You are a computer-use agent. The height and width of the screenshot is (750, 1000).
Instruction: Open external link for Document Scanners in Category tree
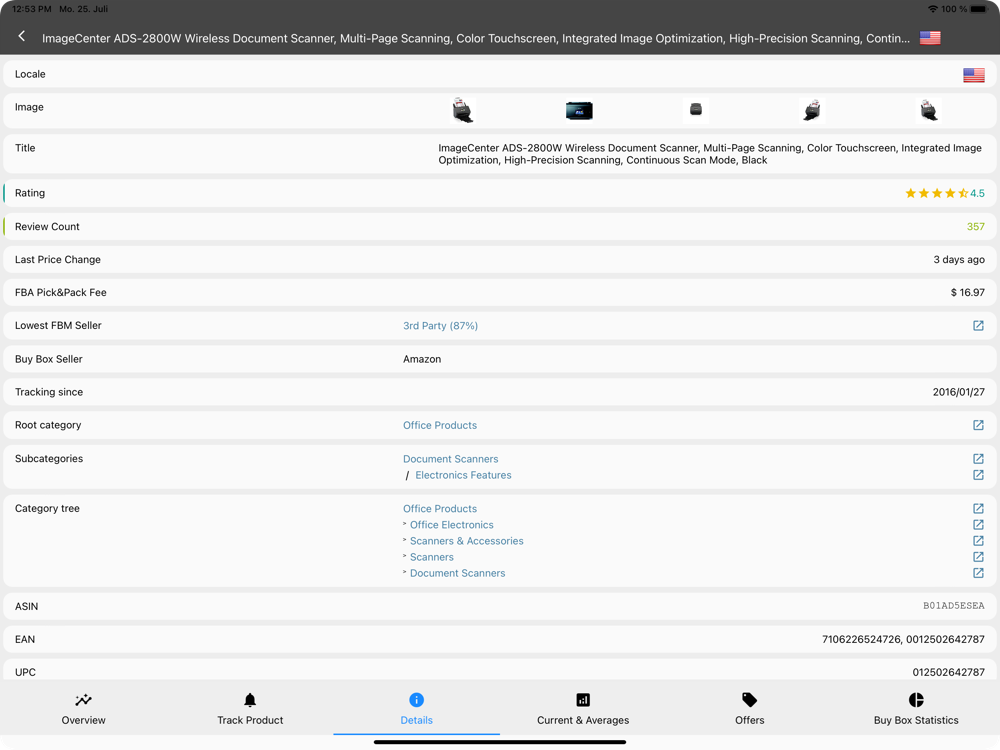click(978, 573)
